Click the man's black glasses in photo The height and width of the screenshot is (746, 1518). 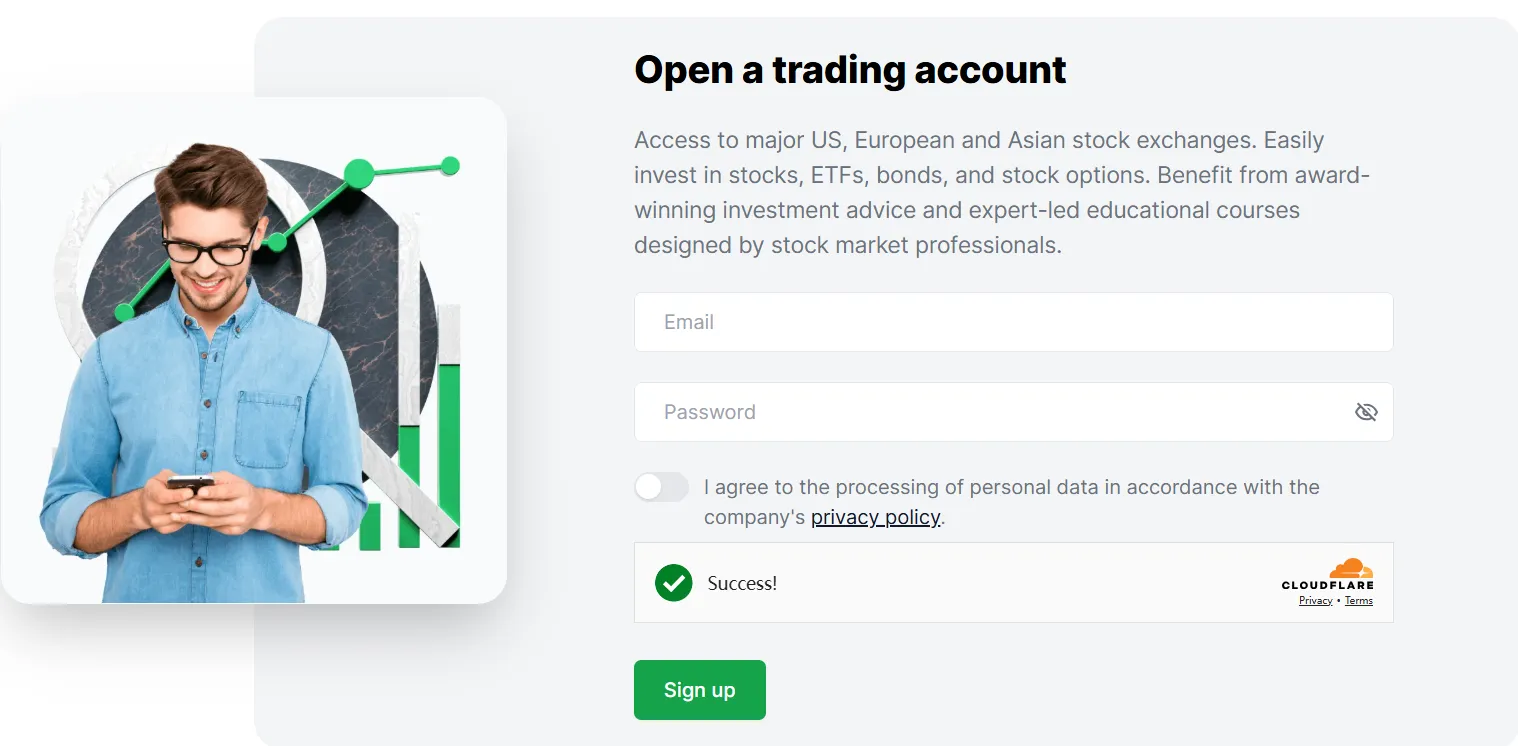click(x=207, y=249)
